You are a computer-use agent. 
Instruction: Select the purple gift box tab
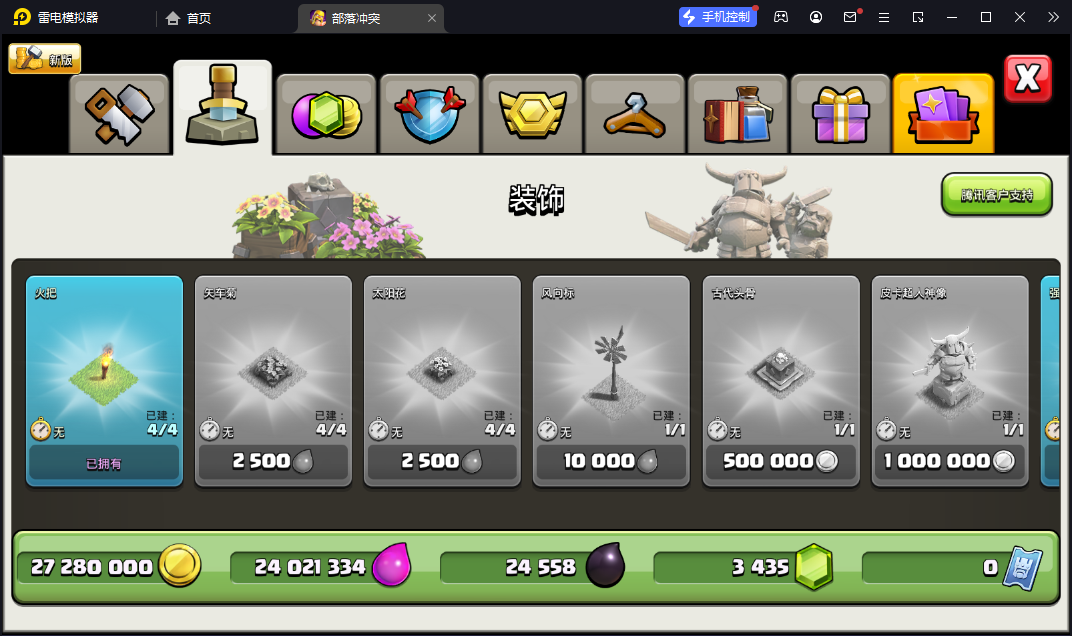pos(841,114)
